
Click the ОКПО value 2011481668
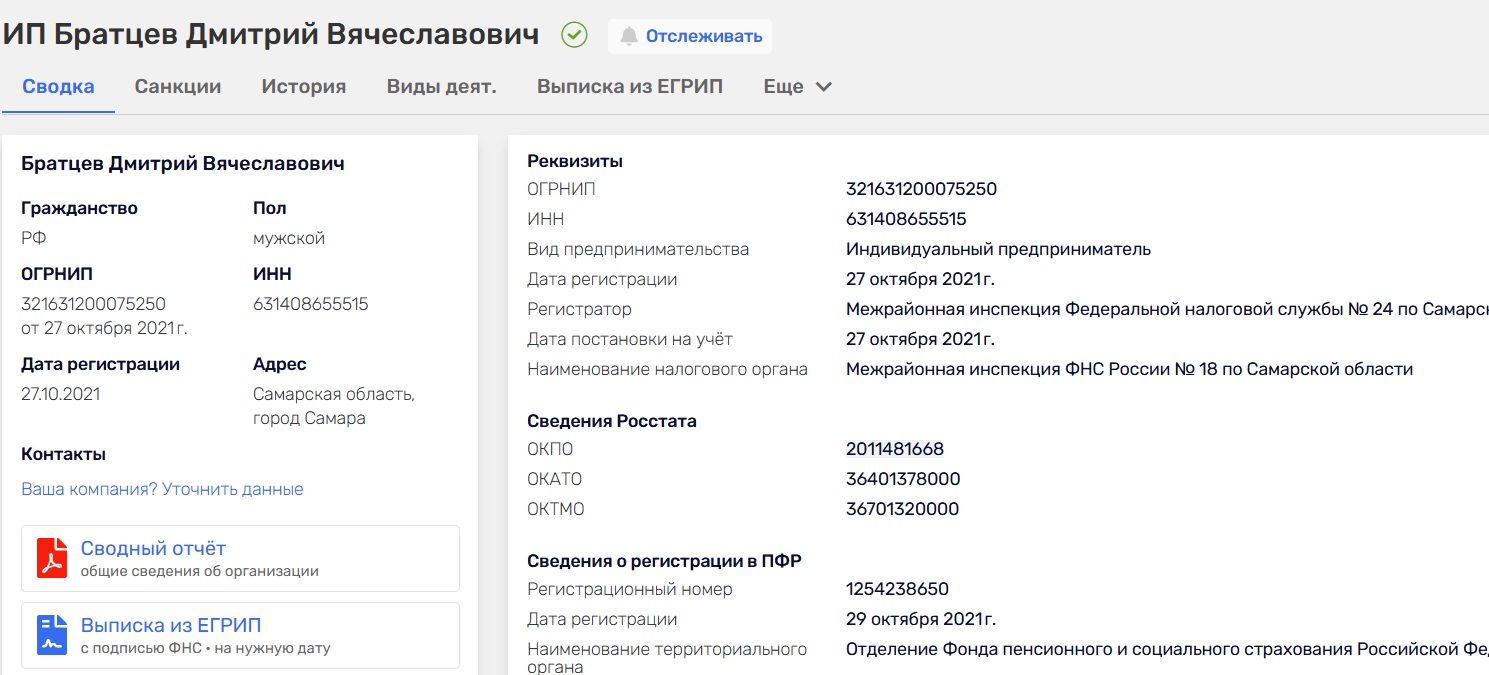tap(895, 449)
